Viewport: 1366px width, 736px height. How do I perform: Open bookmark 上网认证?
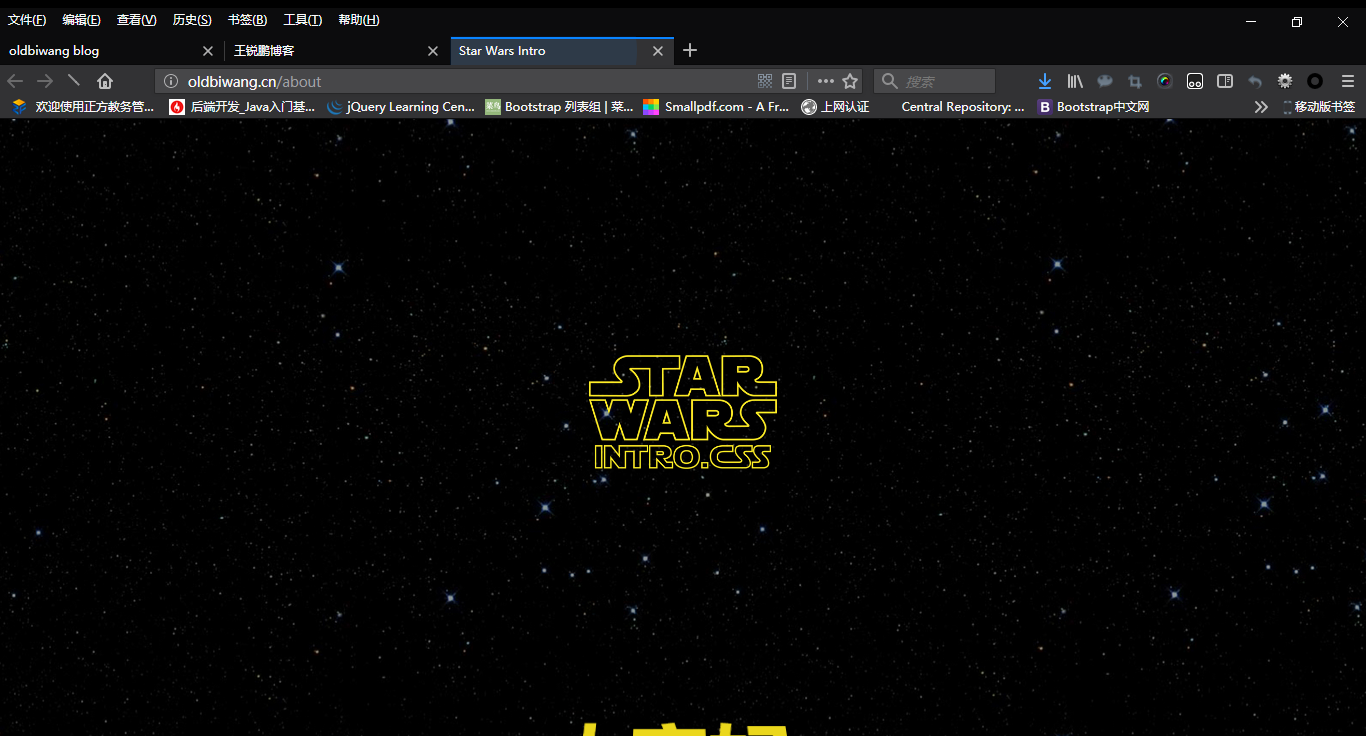(x=835, y=107)
